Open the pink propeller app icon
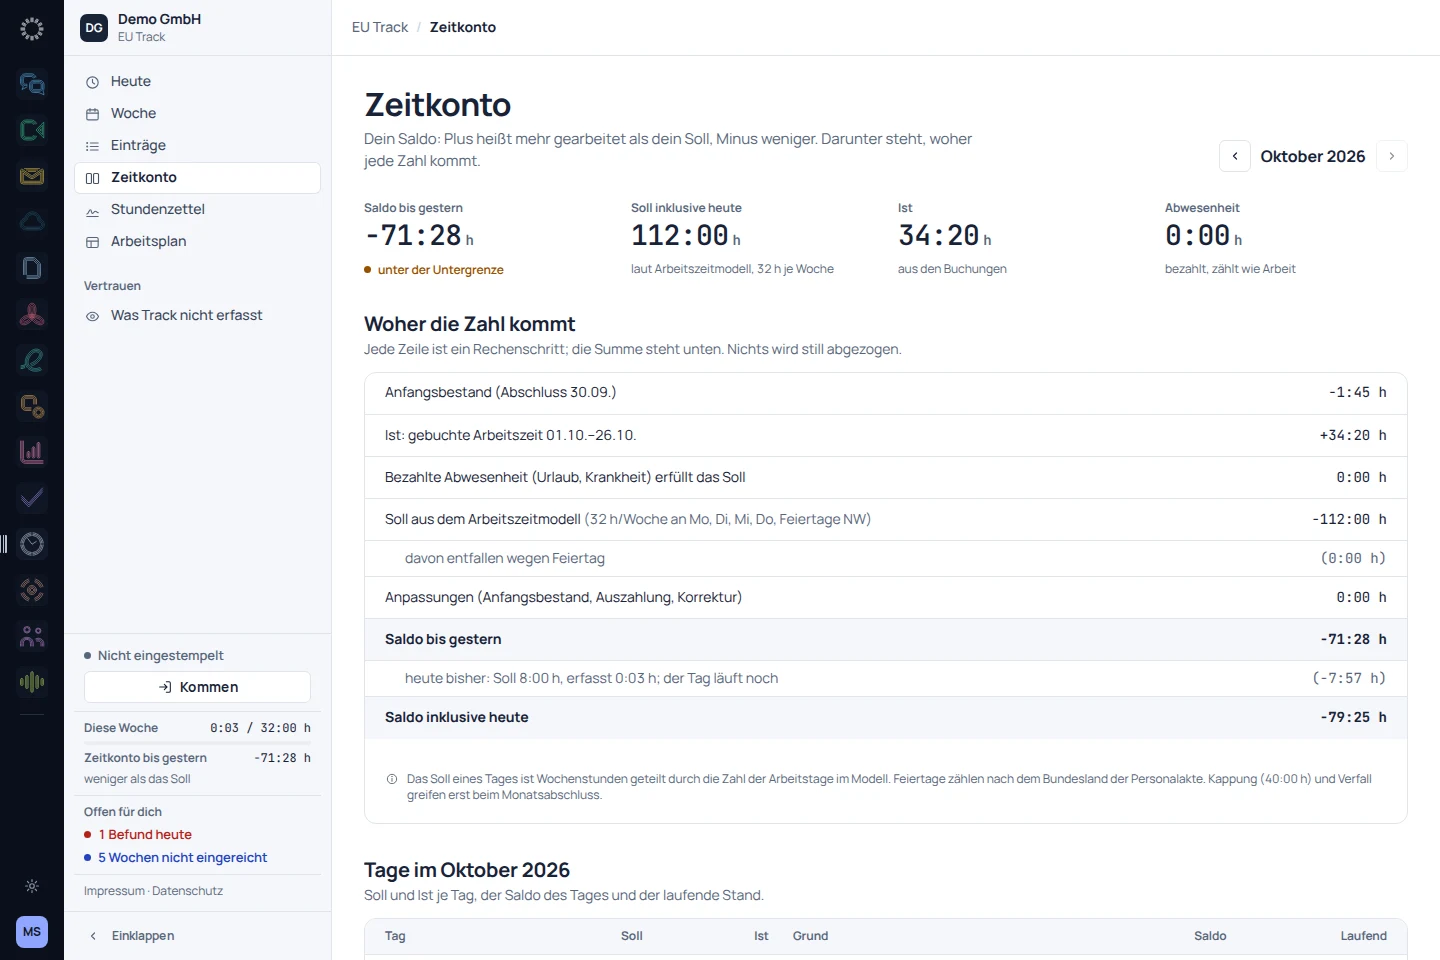1440x960 pixels. point(32,314)
